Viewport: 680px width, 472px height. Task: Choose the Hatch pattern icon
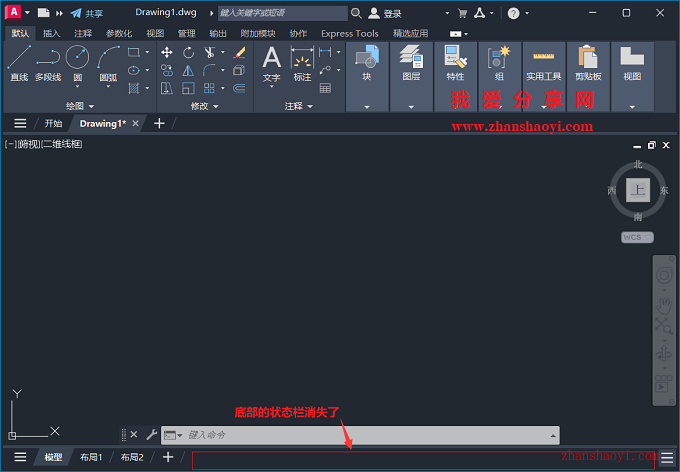click(x=134, y=88)
